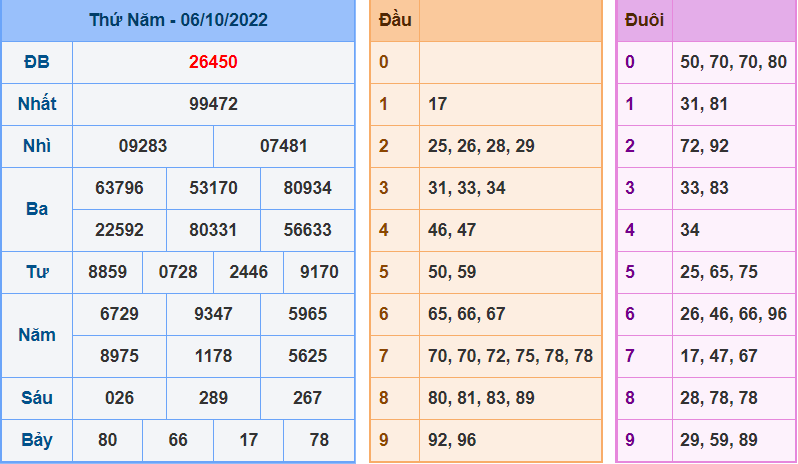This screenshot has width=798, height=464.
Task: Select third prize number 56633
Action: click(307, 230)
